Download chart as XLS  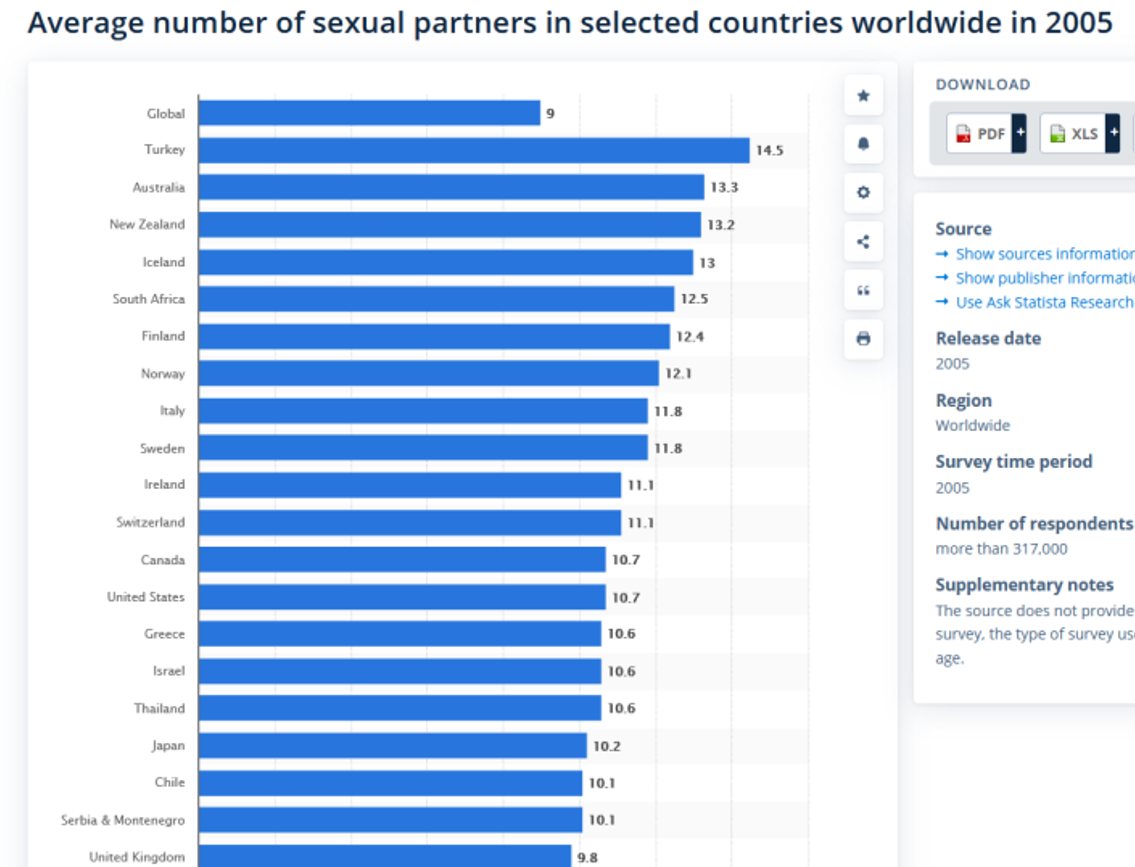[x=1073, y=133]
